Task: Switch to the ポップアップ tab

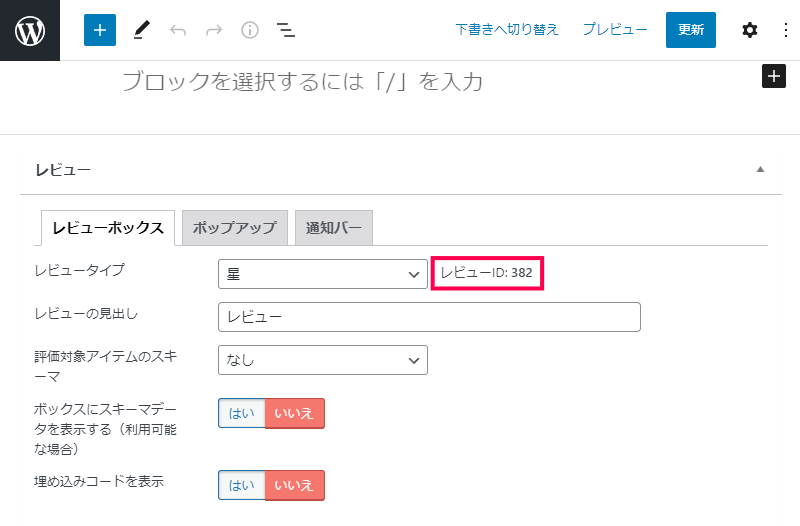Action: pyautogui.click(x=234, y=228)
